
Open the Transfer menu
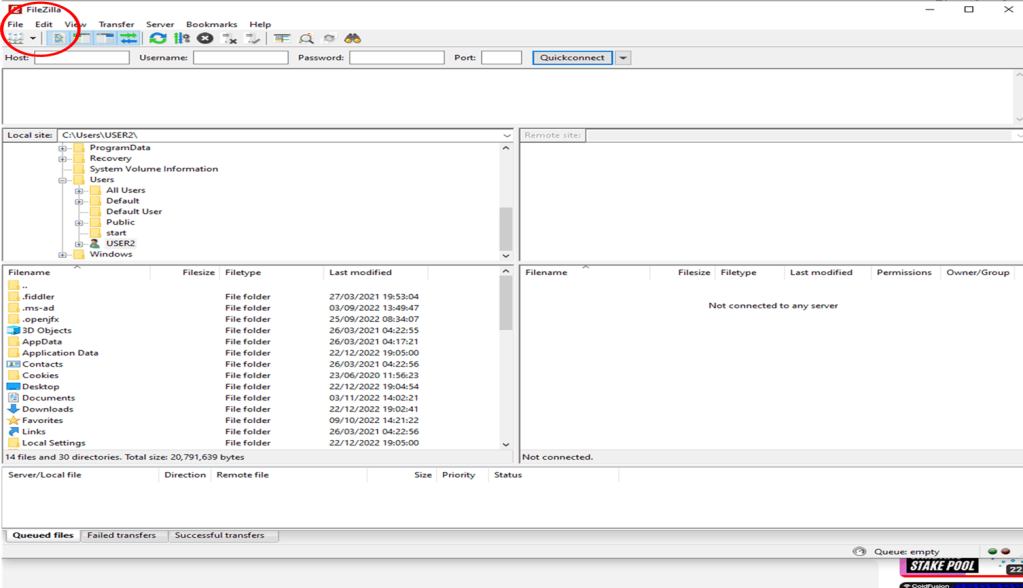[116, 24]
